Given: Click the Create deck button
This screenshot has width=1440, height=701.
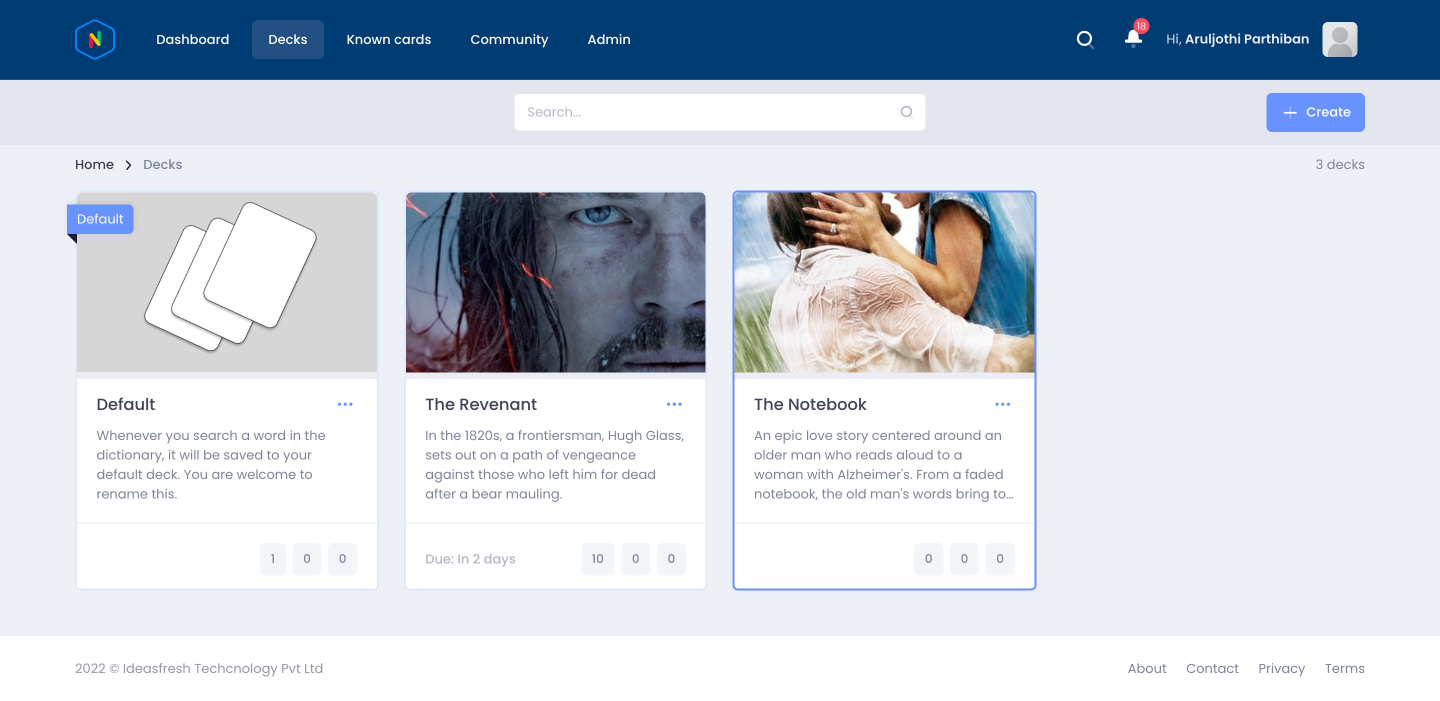Looking at the screenshot, I should (x=1315, y=112).
